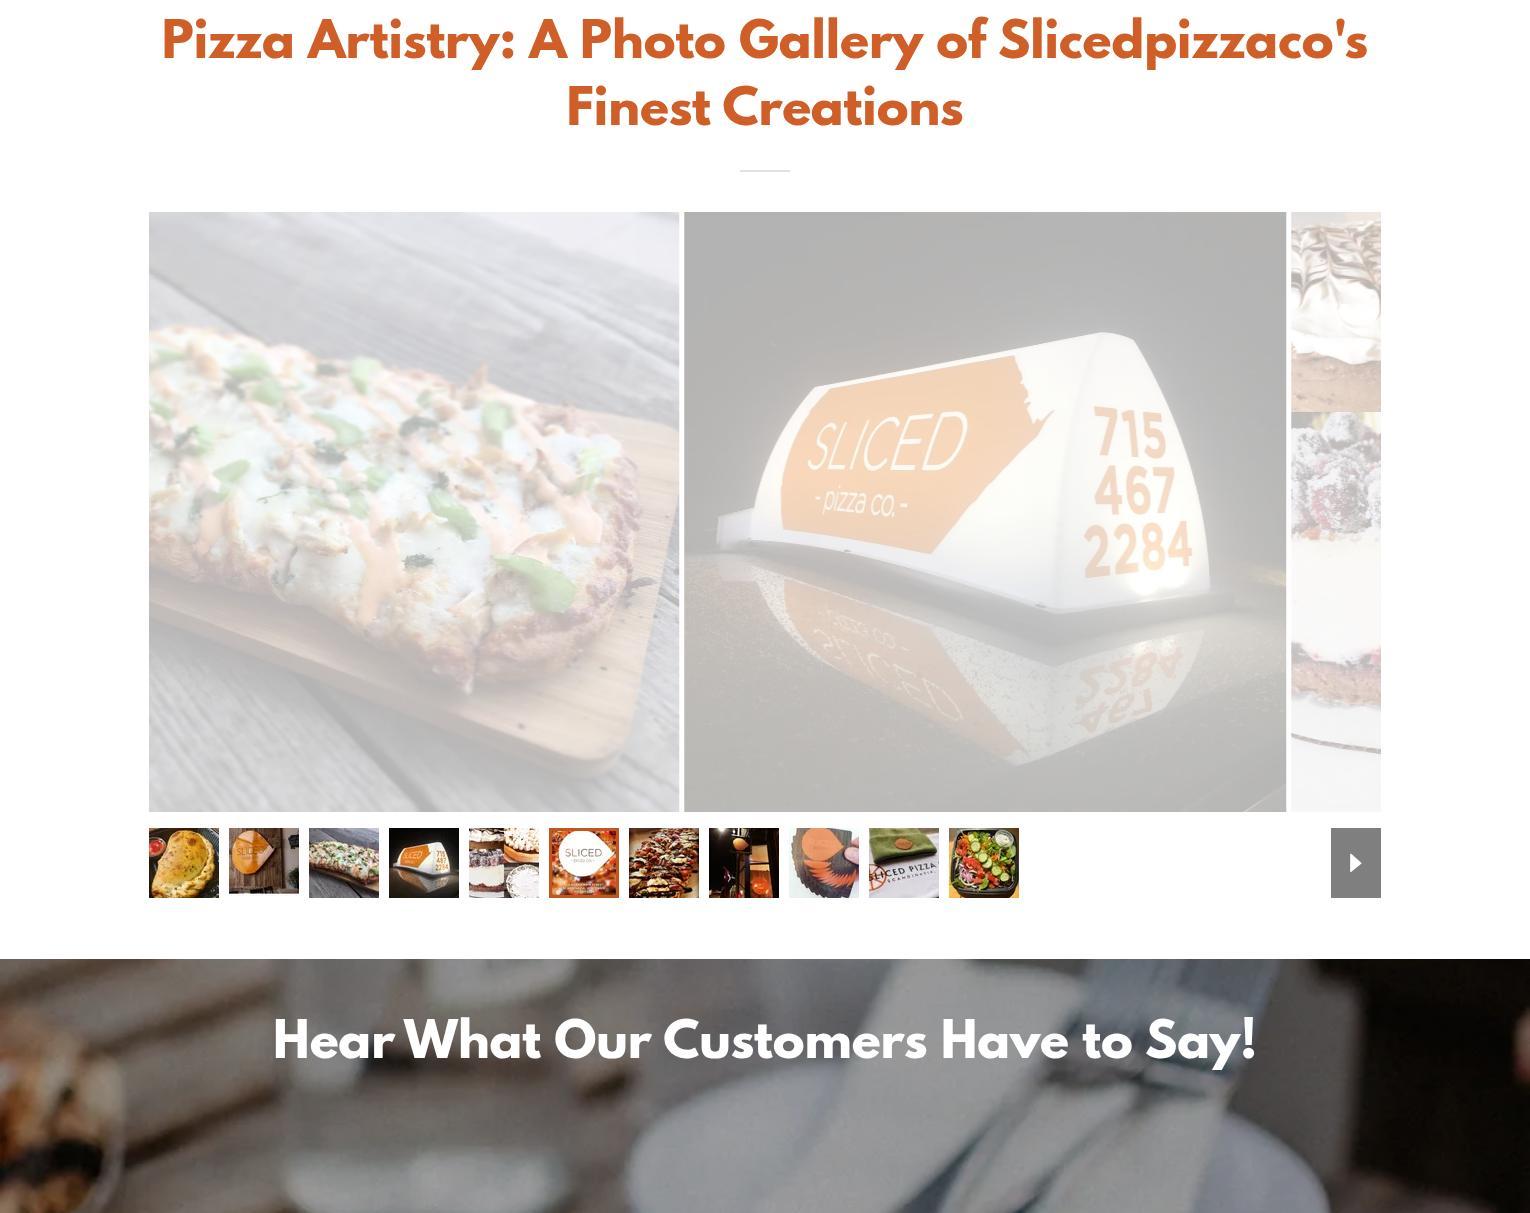Click the small divider line under gallery title

point(765,171)
